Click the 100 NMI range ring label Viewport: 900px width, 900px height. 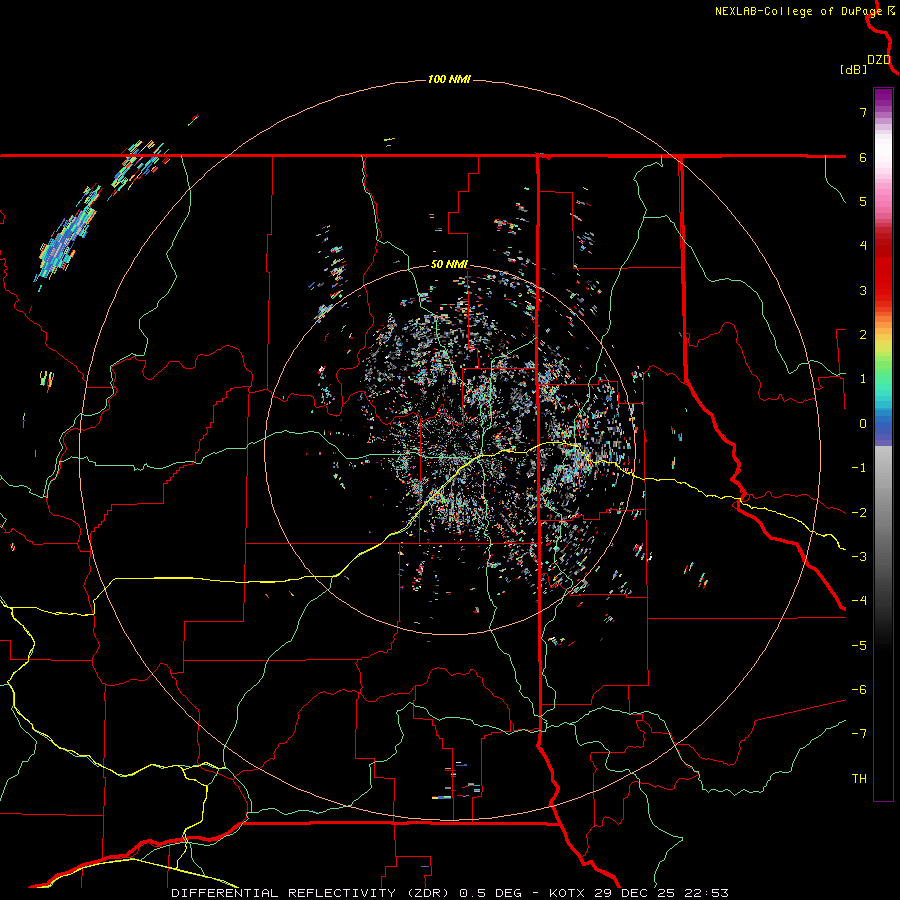[x=449, y=79]
